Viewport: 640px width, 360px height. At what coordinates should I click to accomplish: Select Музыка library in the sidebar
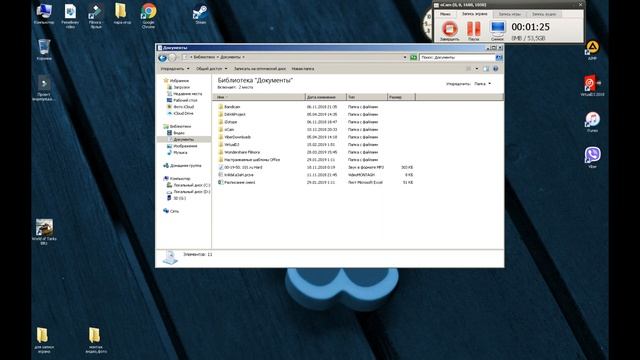coord(178,153)
